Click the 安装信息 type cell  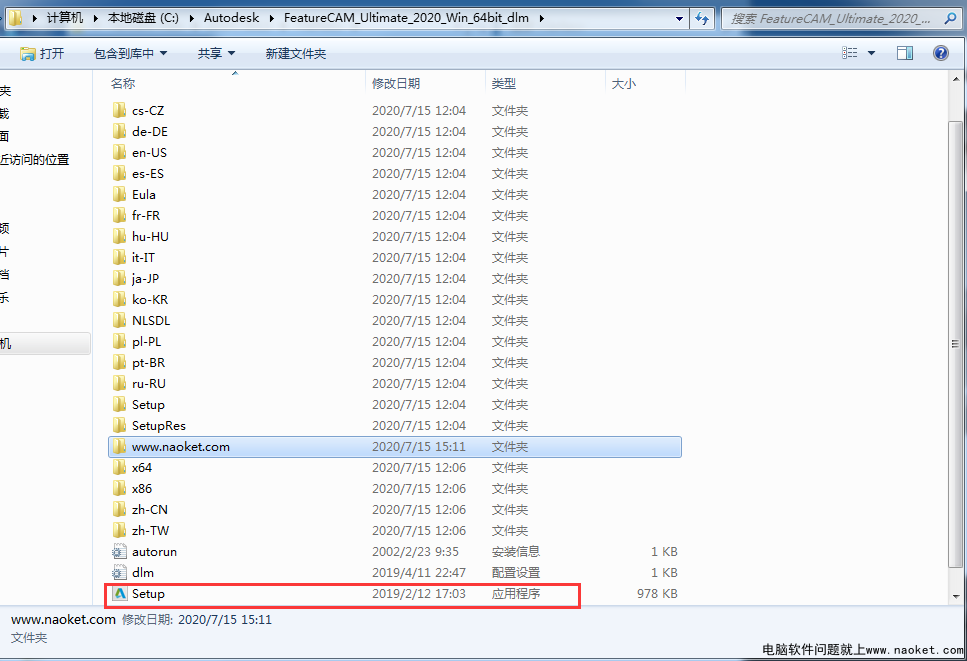point(516,551)
